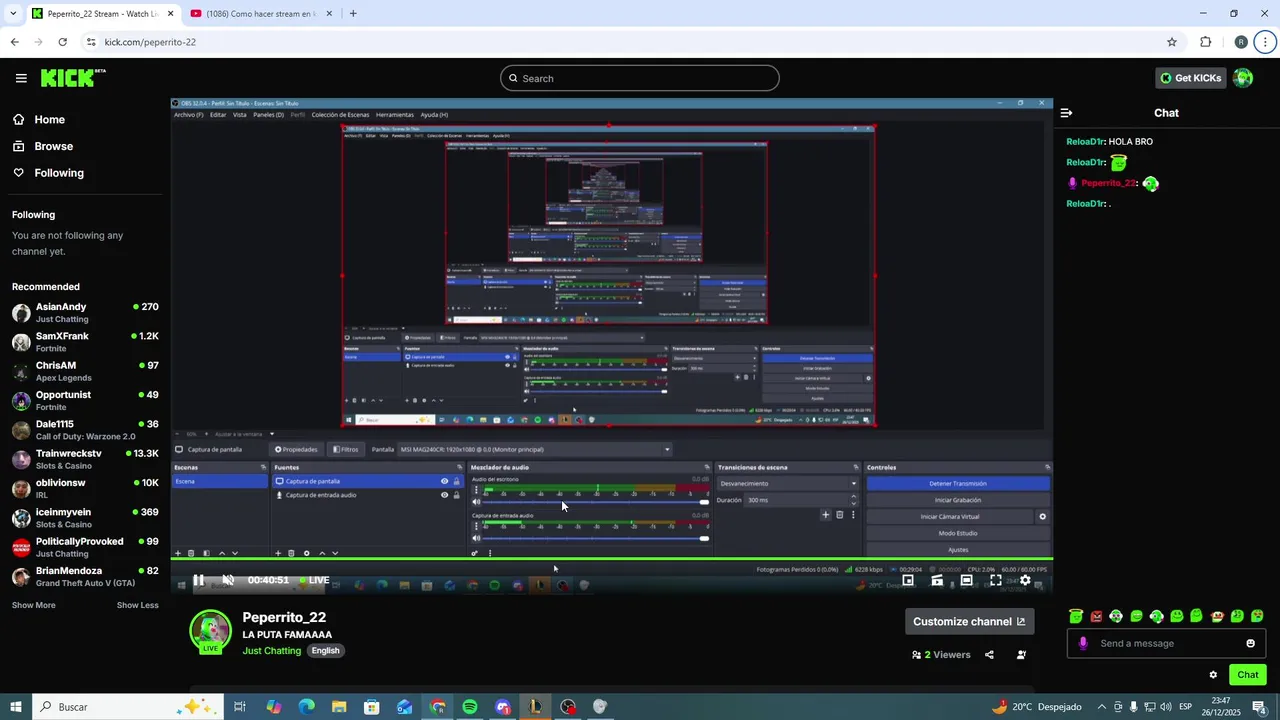Open Spotify from the taskbar
Viewport: 1280px width, 720px height.
tap(470, 707)
